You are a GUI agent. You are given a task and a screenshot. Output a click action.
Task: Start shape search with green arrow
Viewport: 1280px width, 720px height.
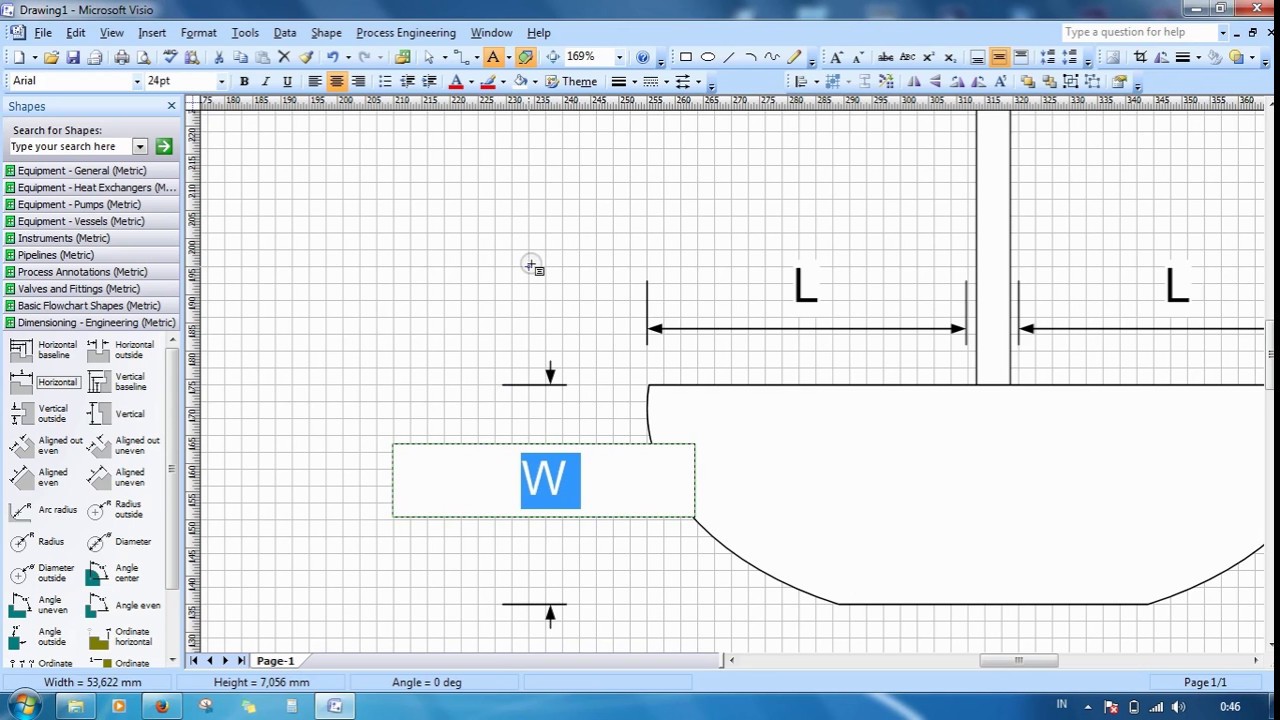point(163,147)
